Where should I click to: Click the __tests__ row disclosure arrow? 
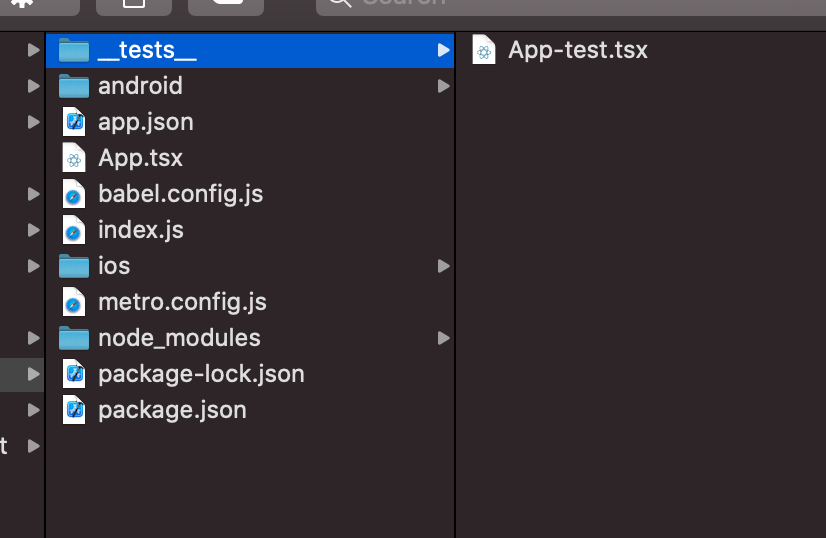click(443, 50)
